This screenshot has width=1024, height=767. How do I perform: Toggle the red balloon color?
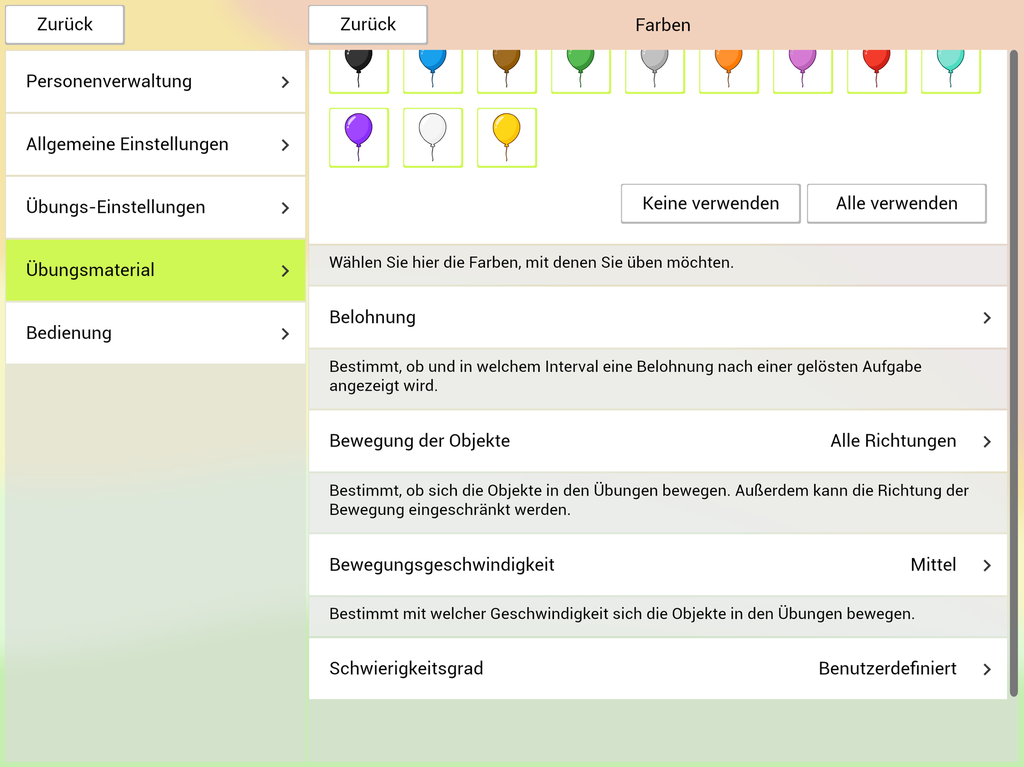(x=876, y=71)
